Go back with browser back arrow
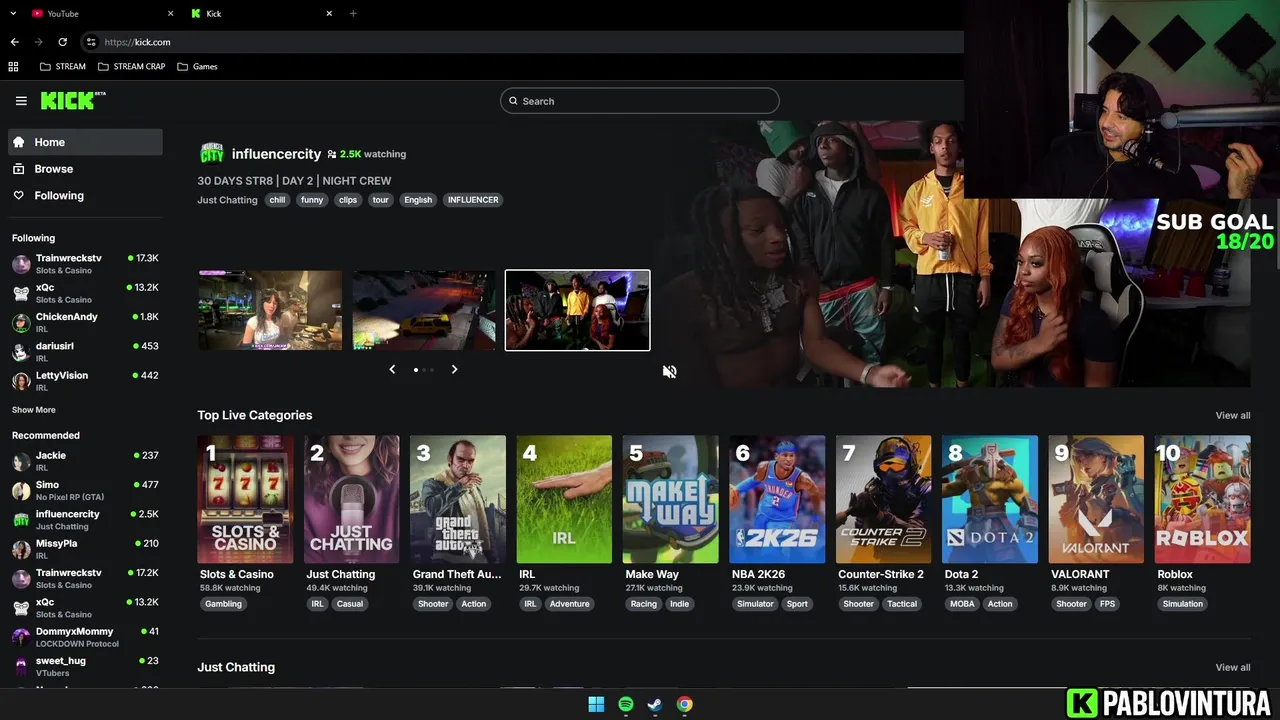Viewport: 1280px width, 720px height. pos(14,42)
